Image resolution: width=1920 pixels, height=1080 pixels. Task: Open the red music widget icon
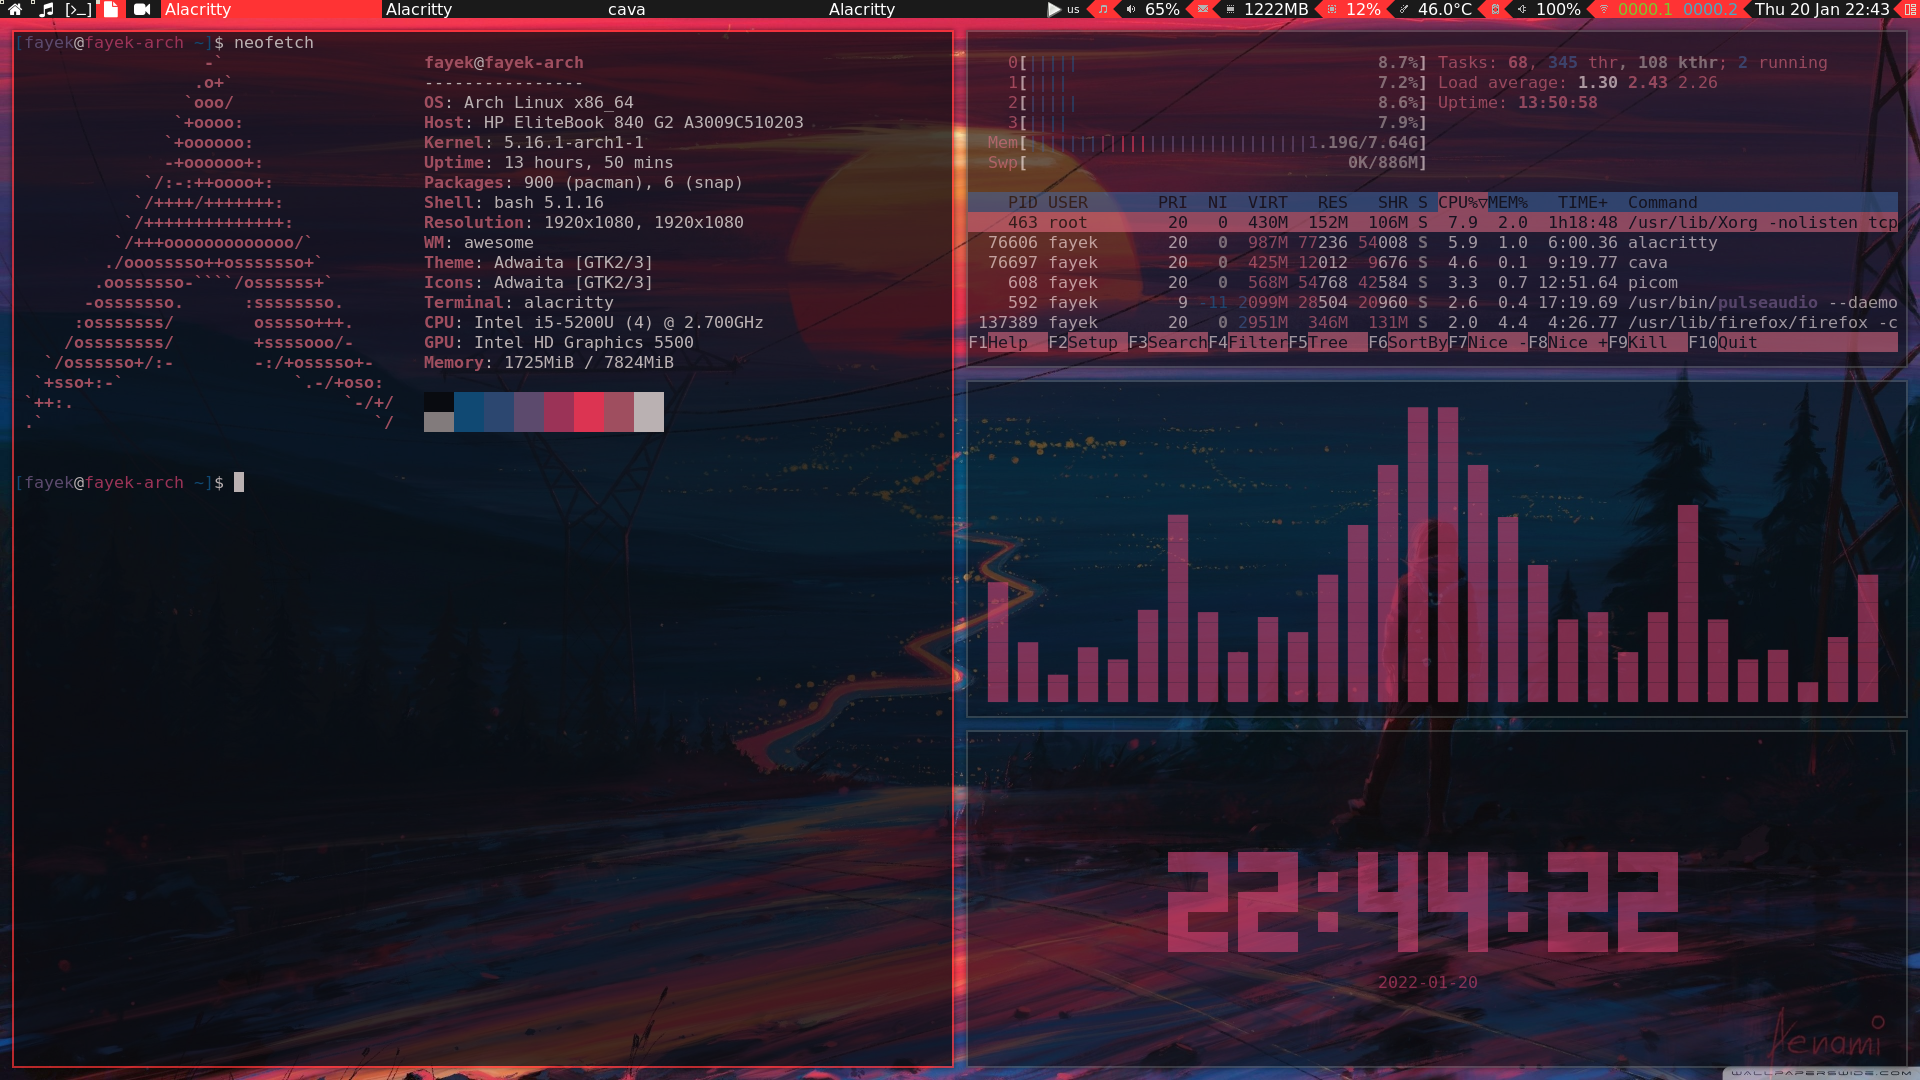click(1103, 9)
